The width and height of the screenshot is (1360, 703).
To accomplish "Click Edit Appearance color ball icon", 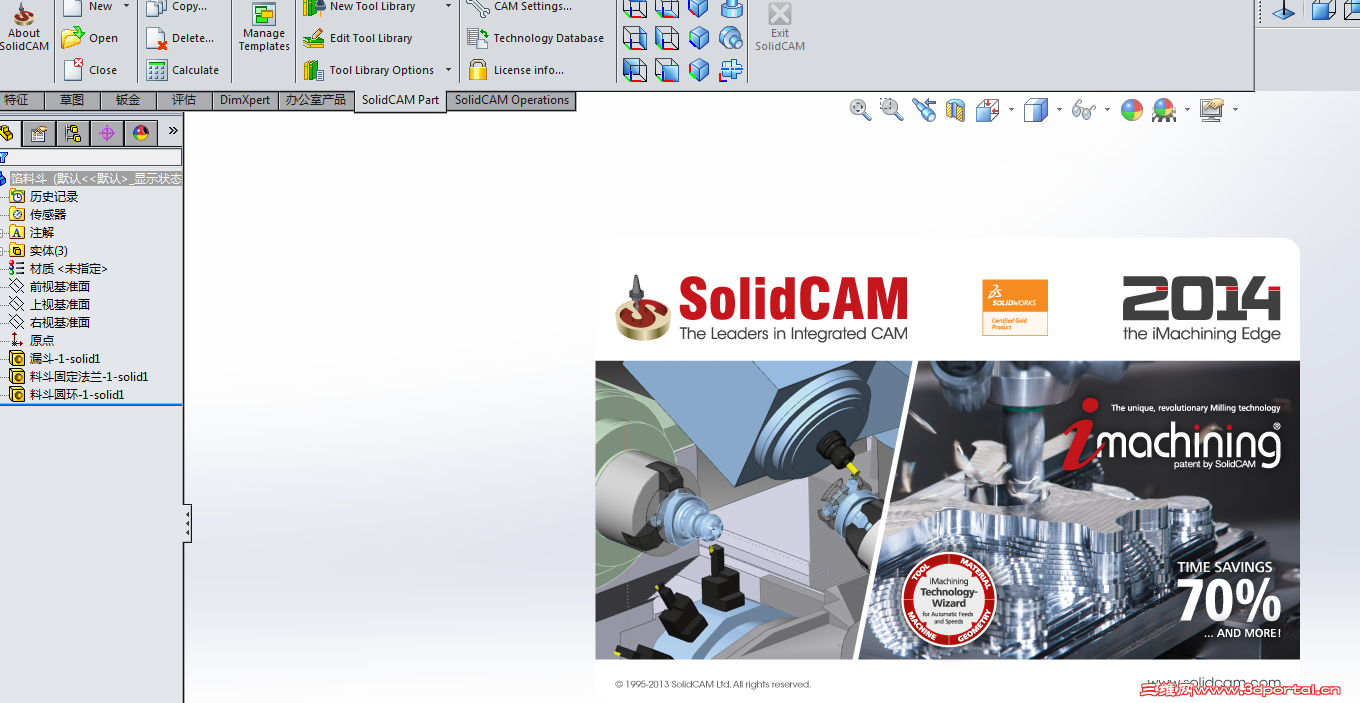I will pos(1132,110).
